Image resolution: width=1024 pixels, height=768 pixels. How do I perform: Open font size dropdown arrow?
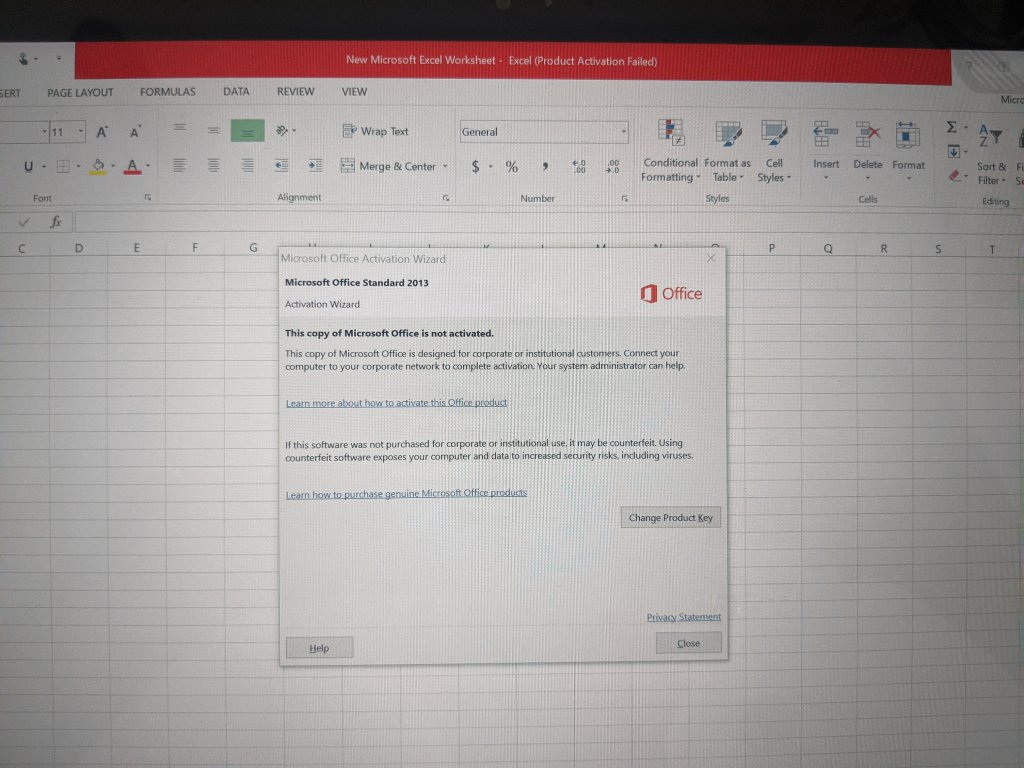(x=81, y=132)
